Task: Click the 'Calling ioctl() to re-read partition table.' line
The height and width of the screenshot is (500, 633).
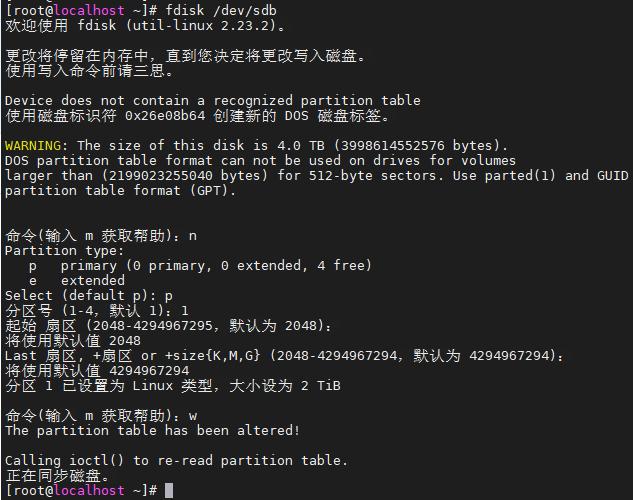Action: pos(176,460)
